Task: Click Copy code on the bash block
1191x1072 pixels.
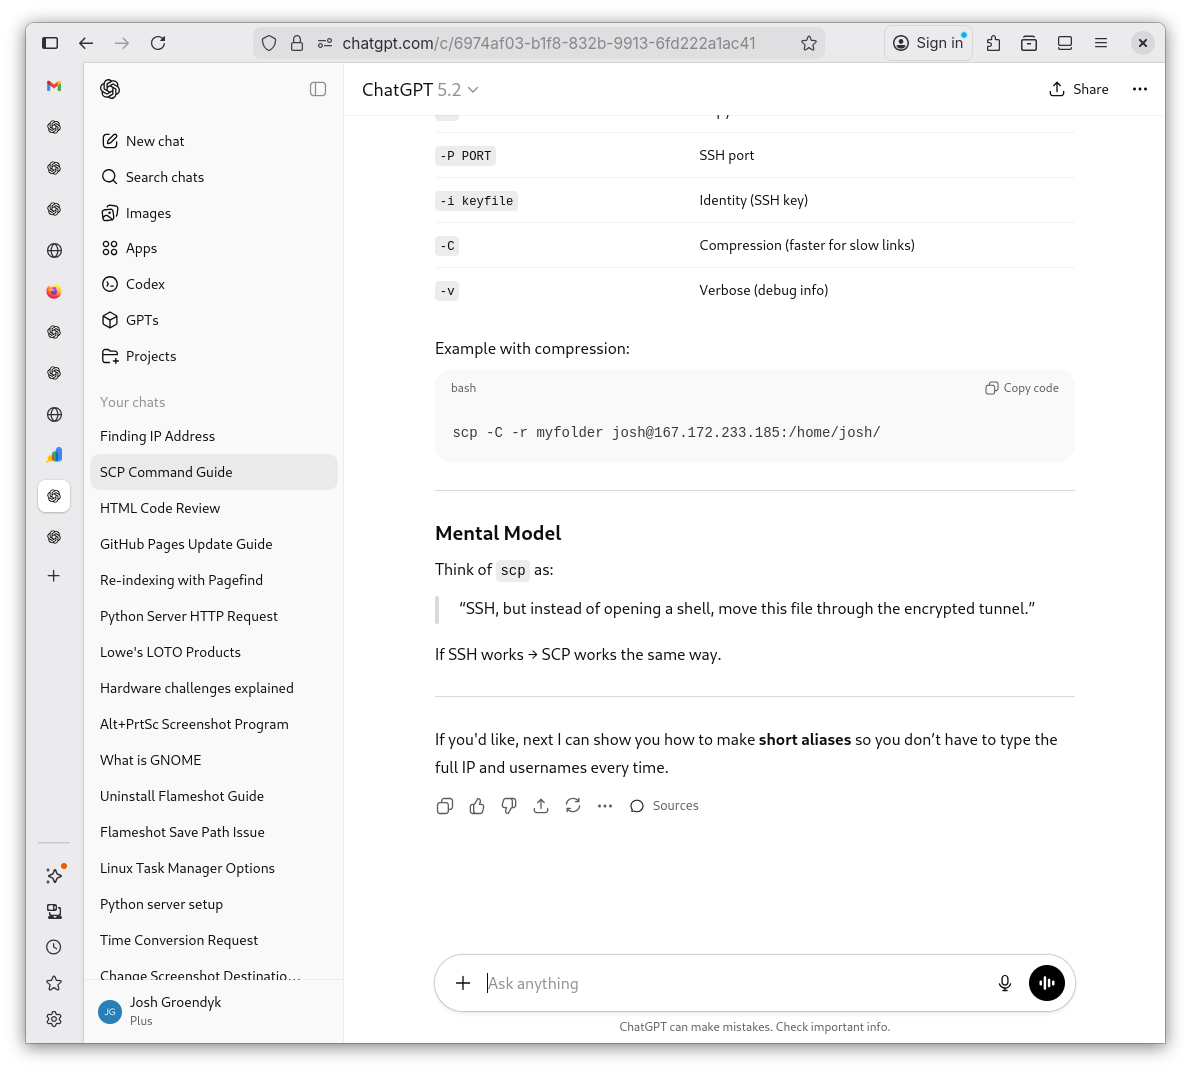Action: coord(1022,388)
